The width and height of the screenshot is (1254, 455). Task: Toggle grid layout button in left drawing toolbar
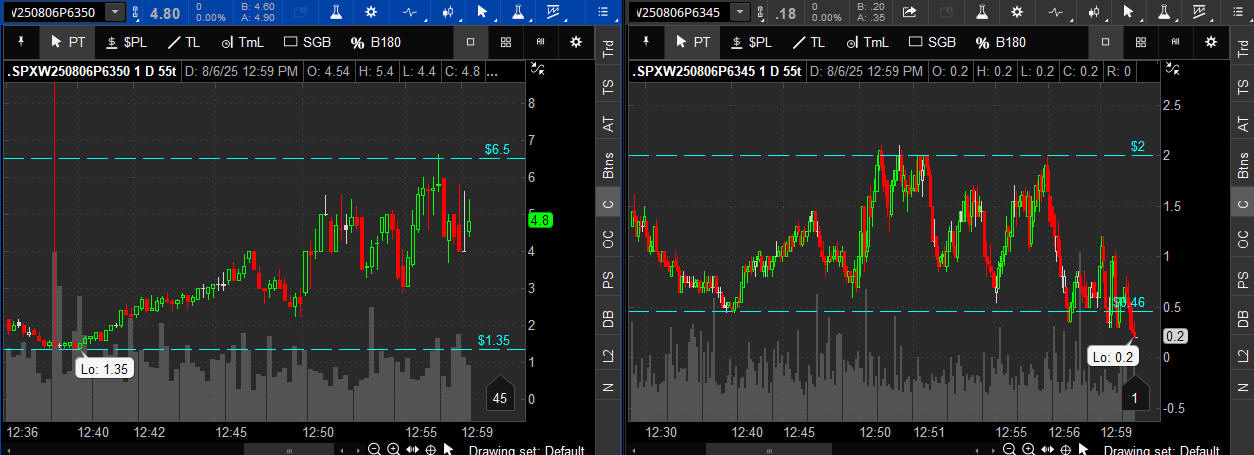506,42
